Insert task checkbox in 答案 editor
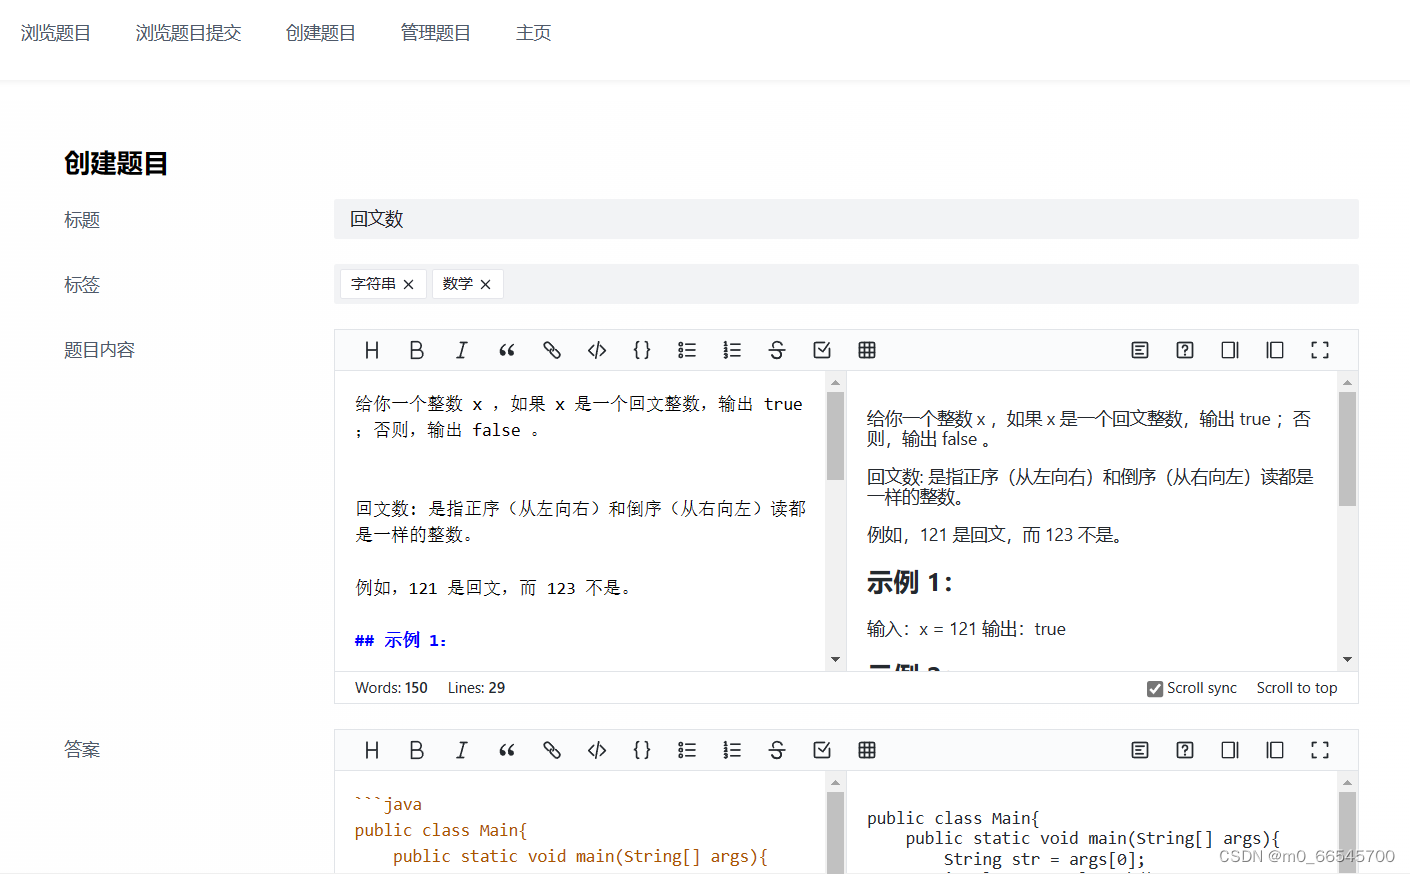This screenshot has width=1410, height=874. [822, 750]
